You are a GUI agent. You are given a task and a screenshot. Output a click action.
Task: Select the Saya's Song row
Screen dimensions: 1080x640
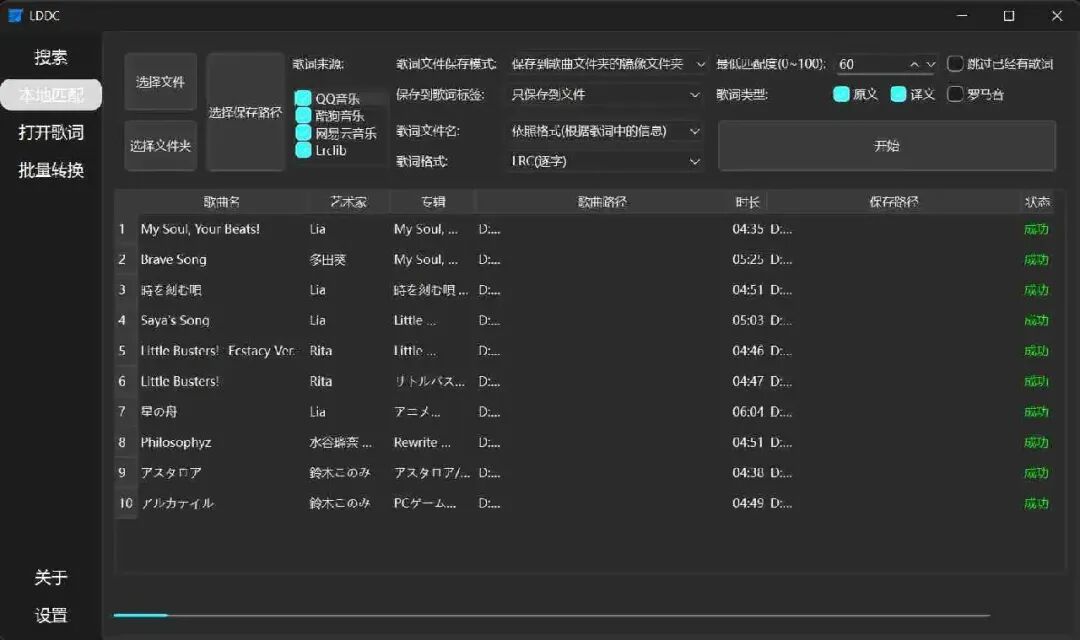[x=584, y=320]
